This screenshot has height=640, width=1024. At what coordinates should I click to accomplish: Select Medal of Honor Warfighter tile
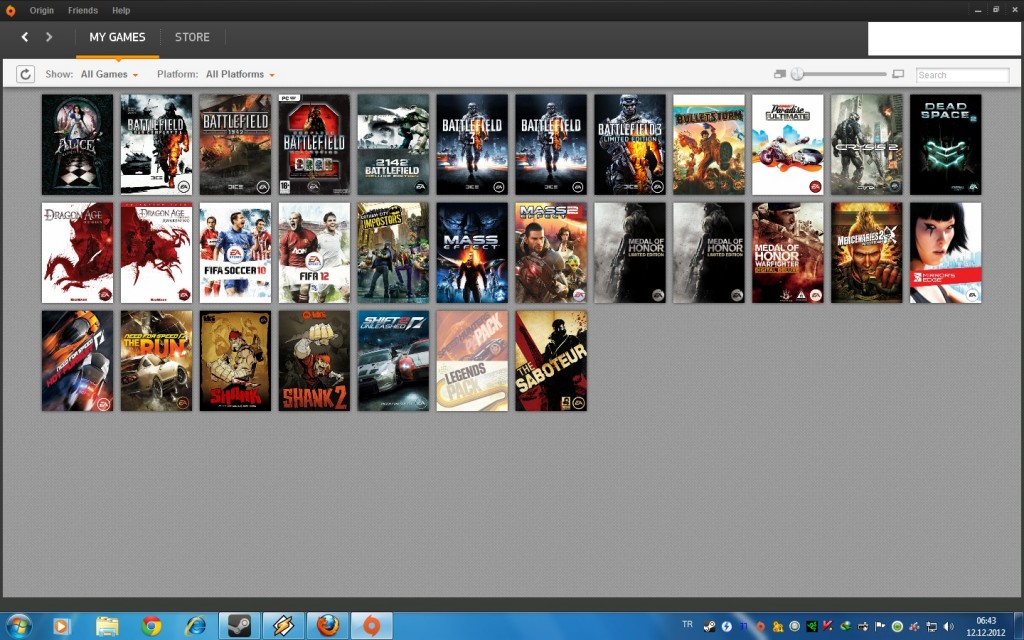(788, 253)
